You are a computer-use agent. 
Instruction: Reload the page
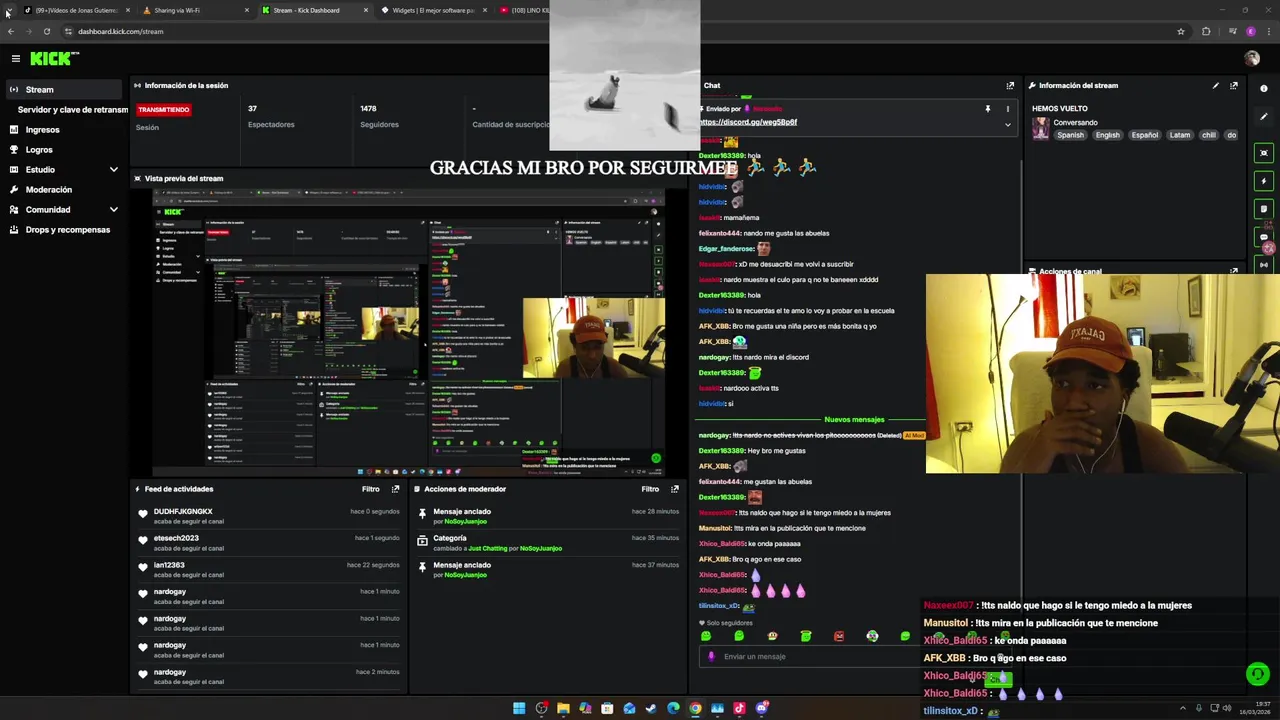click(46, 31)
